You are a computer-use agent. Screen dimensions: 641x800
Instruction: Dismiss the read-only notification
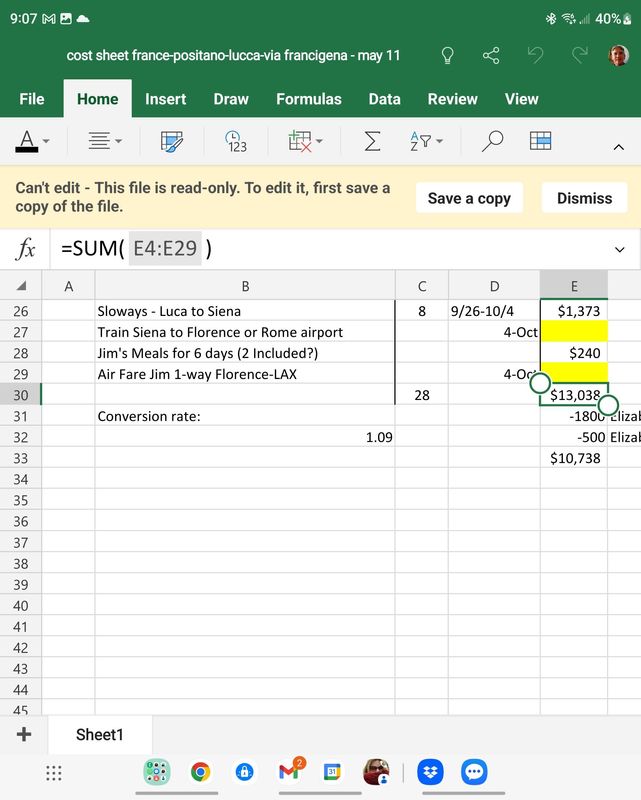584,197
